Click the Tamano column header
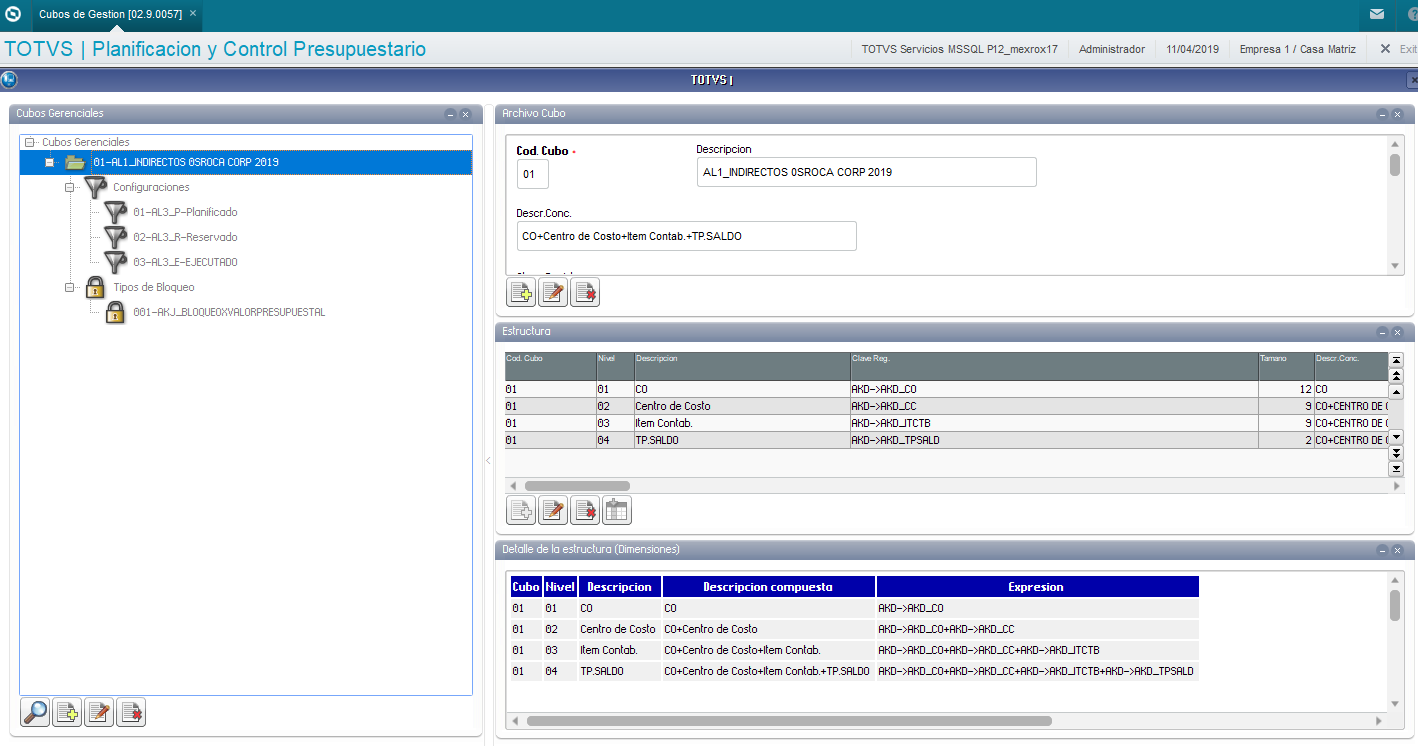This screenshot has height=746, width=1418. point(1286,365)
